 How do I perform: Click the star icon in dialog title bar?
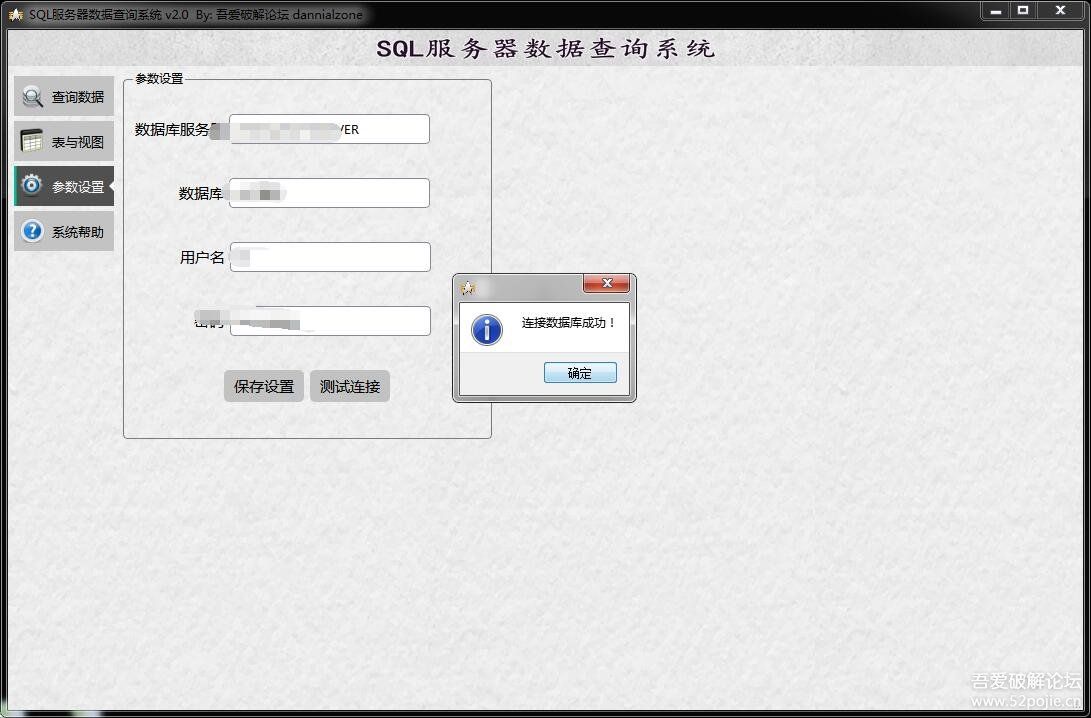pos(468,287)
